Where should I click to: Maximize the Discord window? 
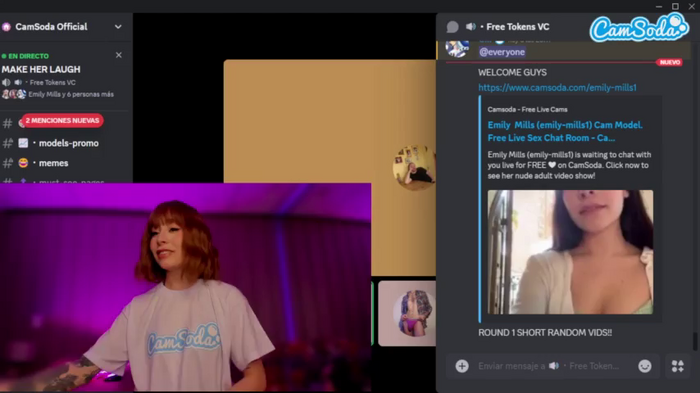click(x=675, y=6)
